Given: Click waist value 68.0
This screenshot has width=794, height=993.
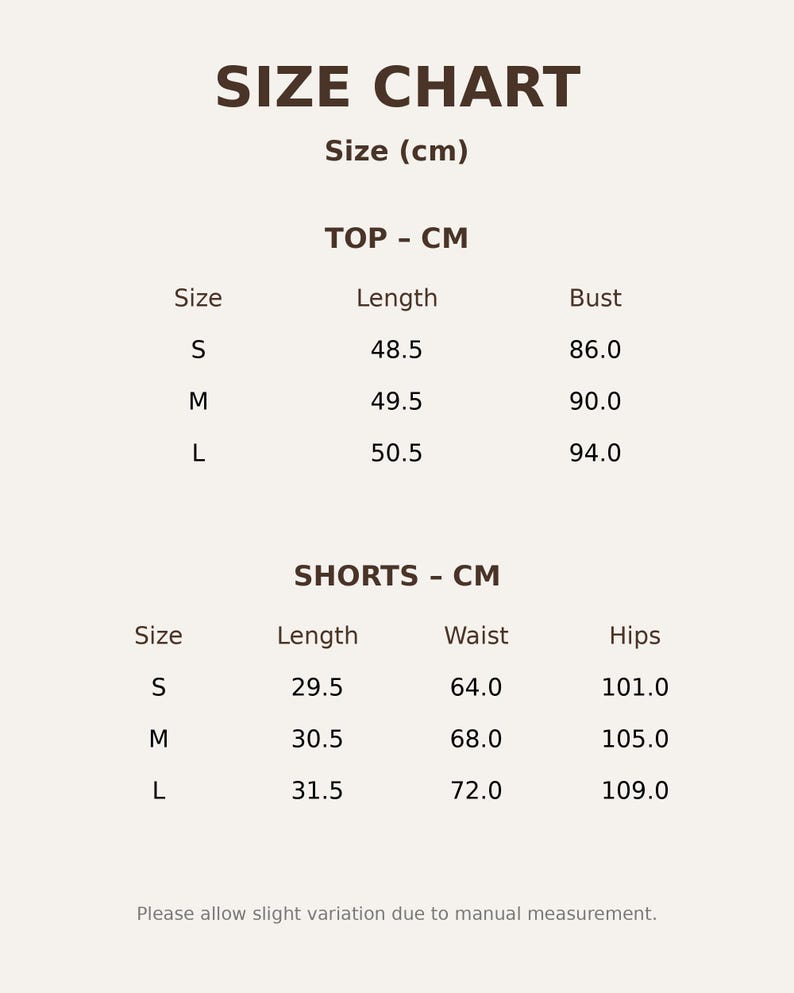Looking at the screenshot, I should [476, 738].
